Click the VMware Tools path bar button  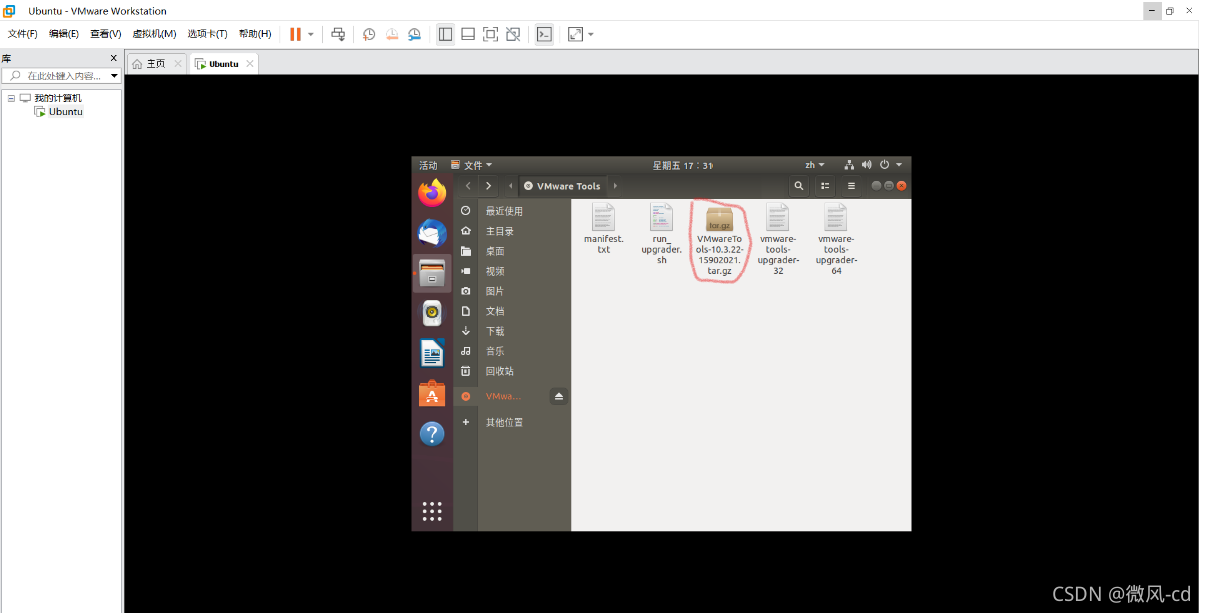point(562,186)
